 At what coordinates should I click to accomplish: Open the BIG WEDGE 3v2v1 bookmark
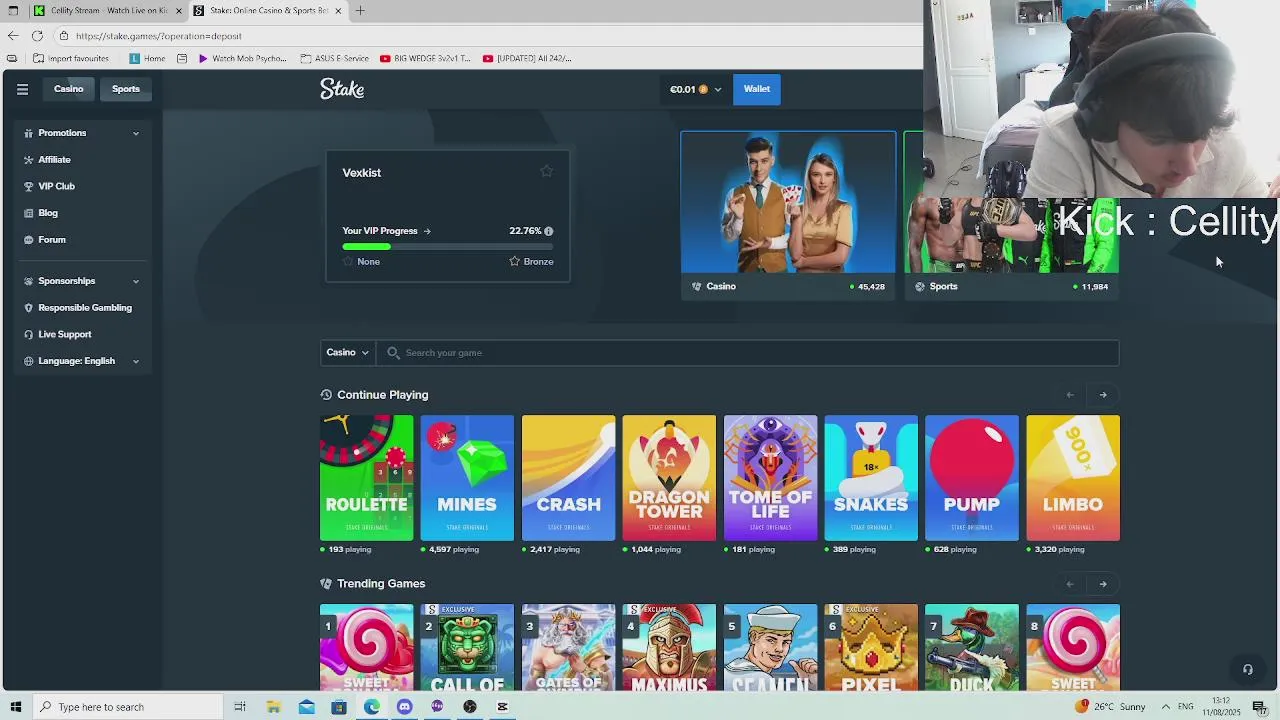tap(425, 58)
